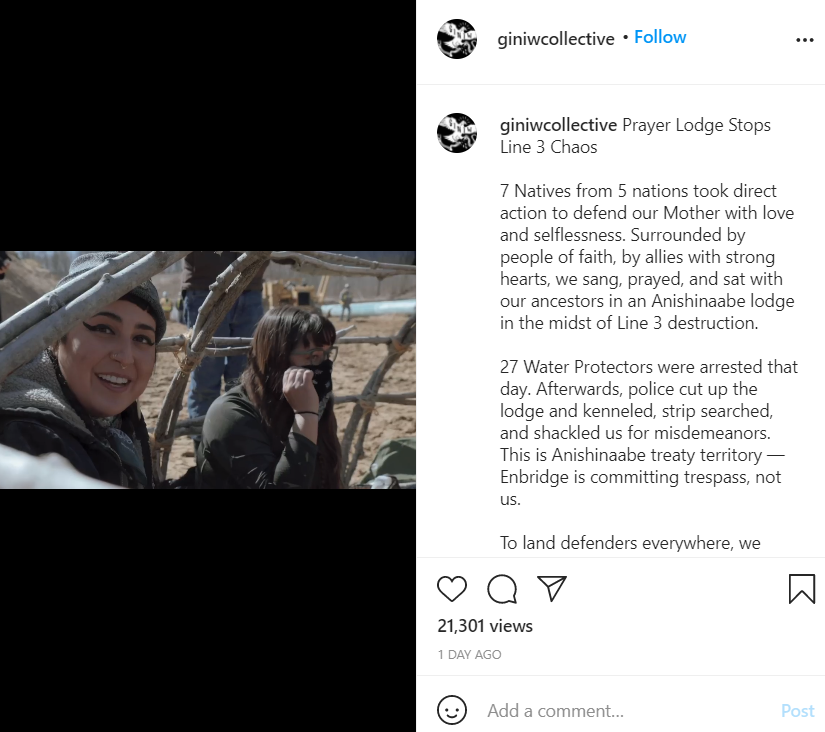Screen dimensions: 825x732
Task: Like the post with the heart icon
Action: point(452,589)
